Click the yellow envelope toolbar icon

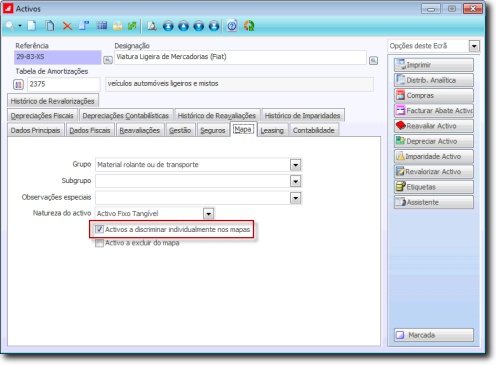117,26
